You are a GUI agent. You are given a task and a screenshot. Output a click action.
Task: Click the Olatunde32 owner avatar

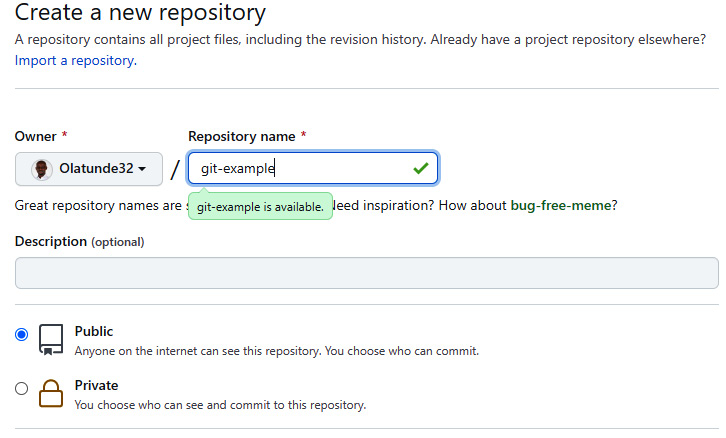tap(41, 169)
